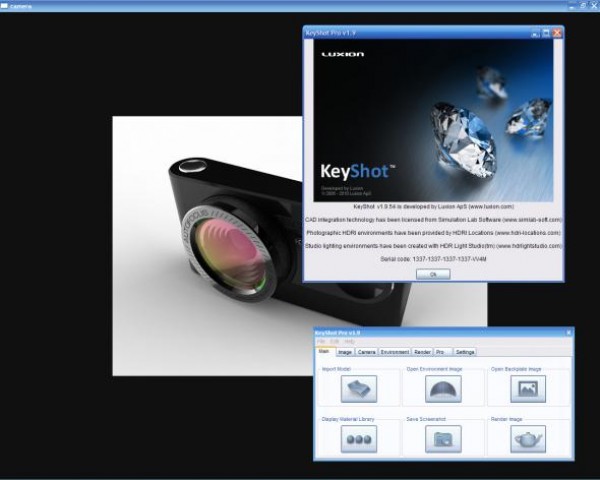
Task: Click the serial code text line
Action: (x=433, y=259)
